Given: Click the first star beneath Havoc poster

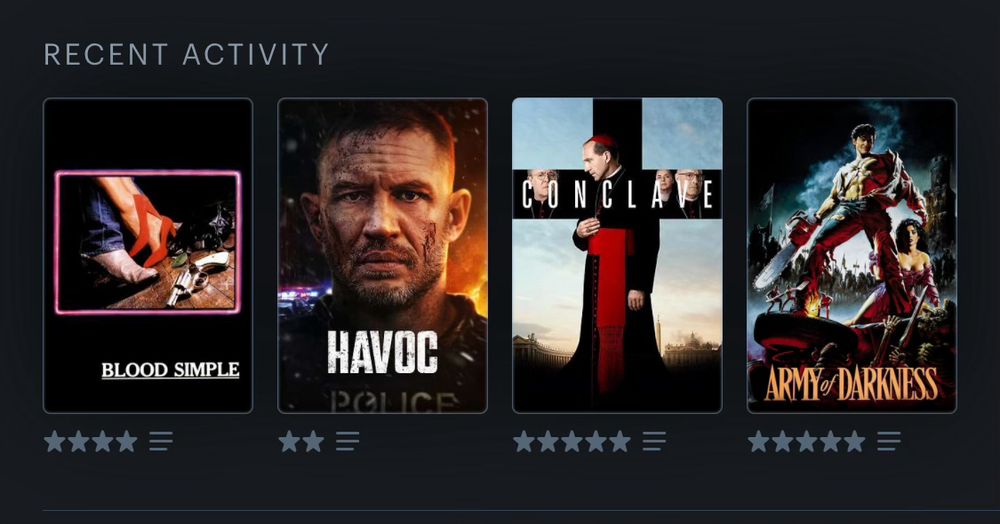Looking at the screenshot, I should (290, 441).
